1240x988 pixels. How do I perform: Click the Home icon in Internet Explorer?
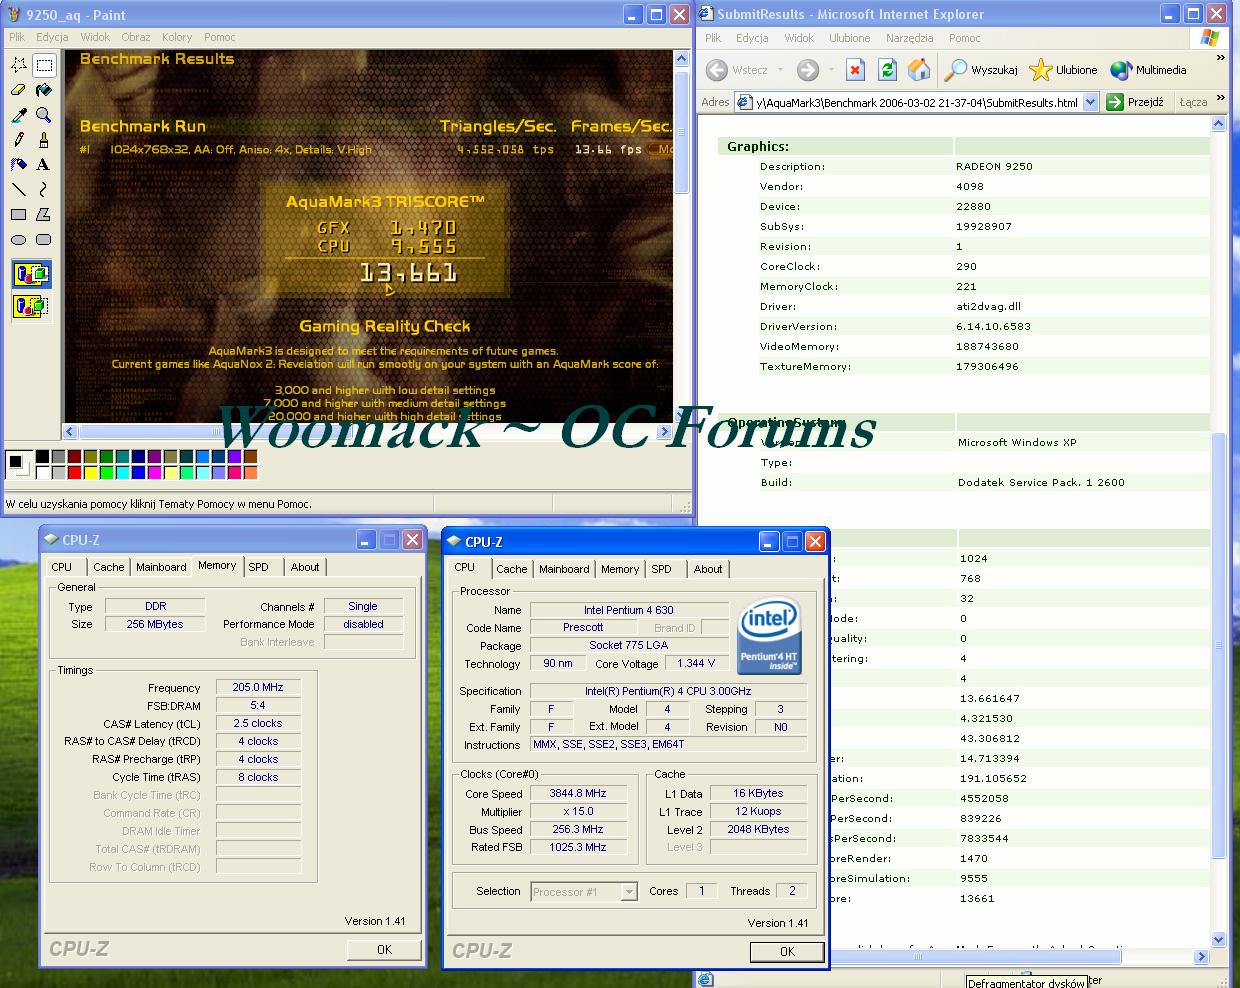(919, 70)
